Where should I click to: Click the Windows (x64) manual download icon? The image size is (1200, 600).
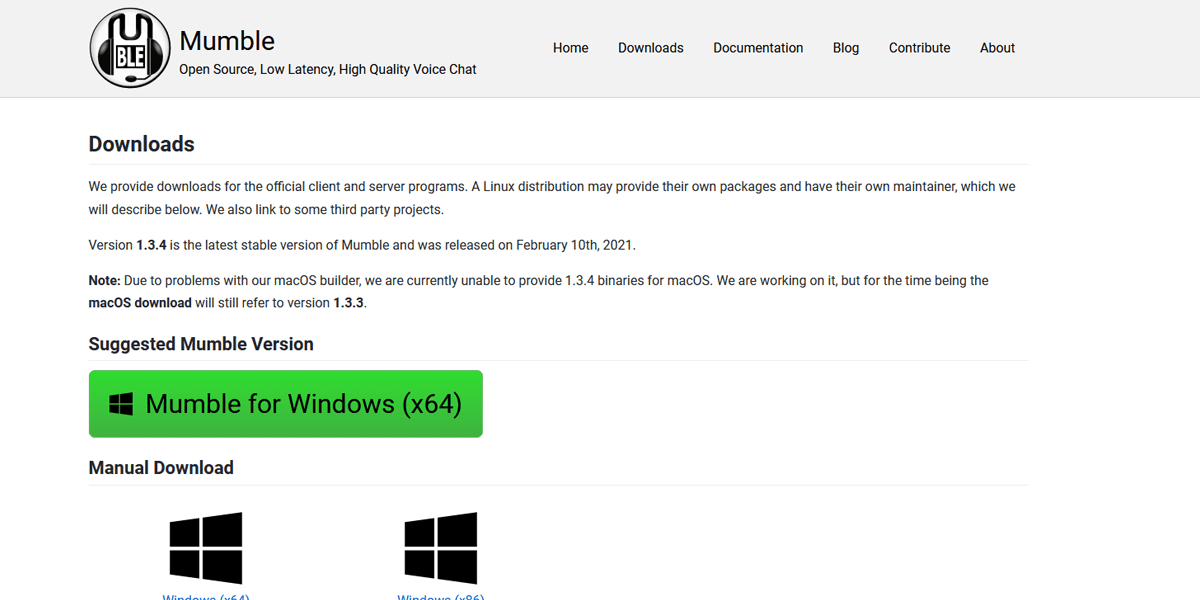click(x=206, y=548)
